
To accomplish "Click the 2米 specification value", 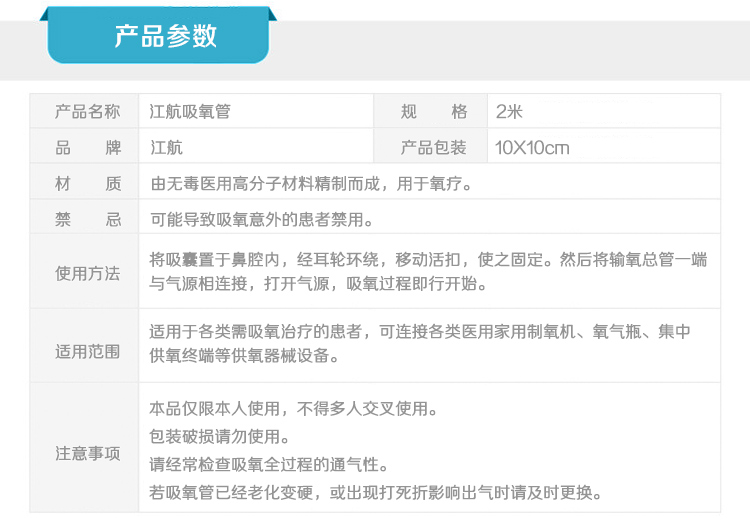I will click(509, 111).
